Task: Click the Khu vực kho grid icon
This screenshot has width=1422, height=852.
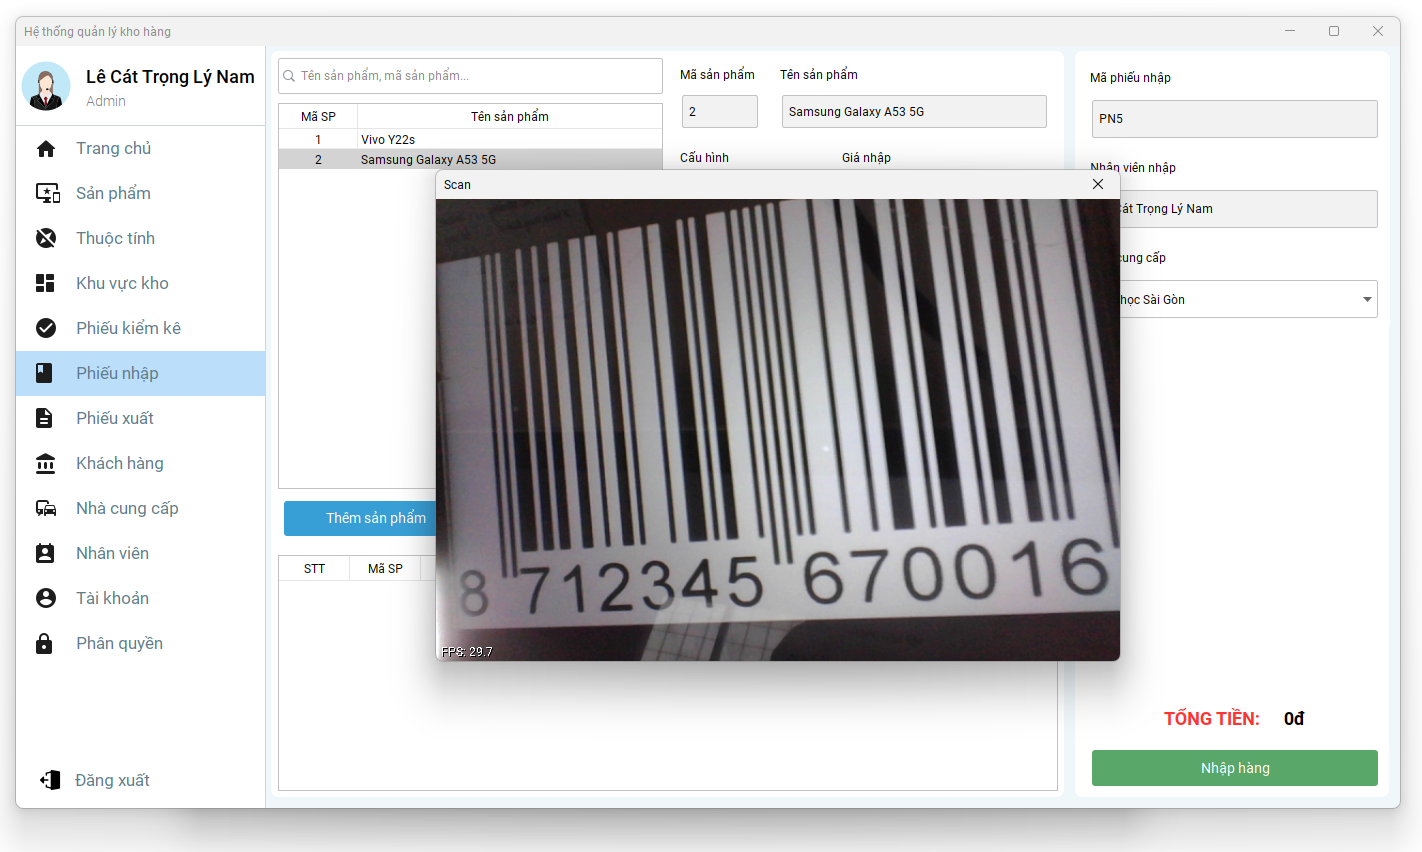Action: click(x=45, y=283)
